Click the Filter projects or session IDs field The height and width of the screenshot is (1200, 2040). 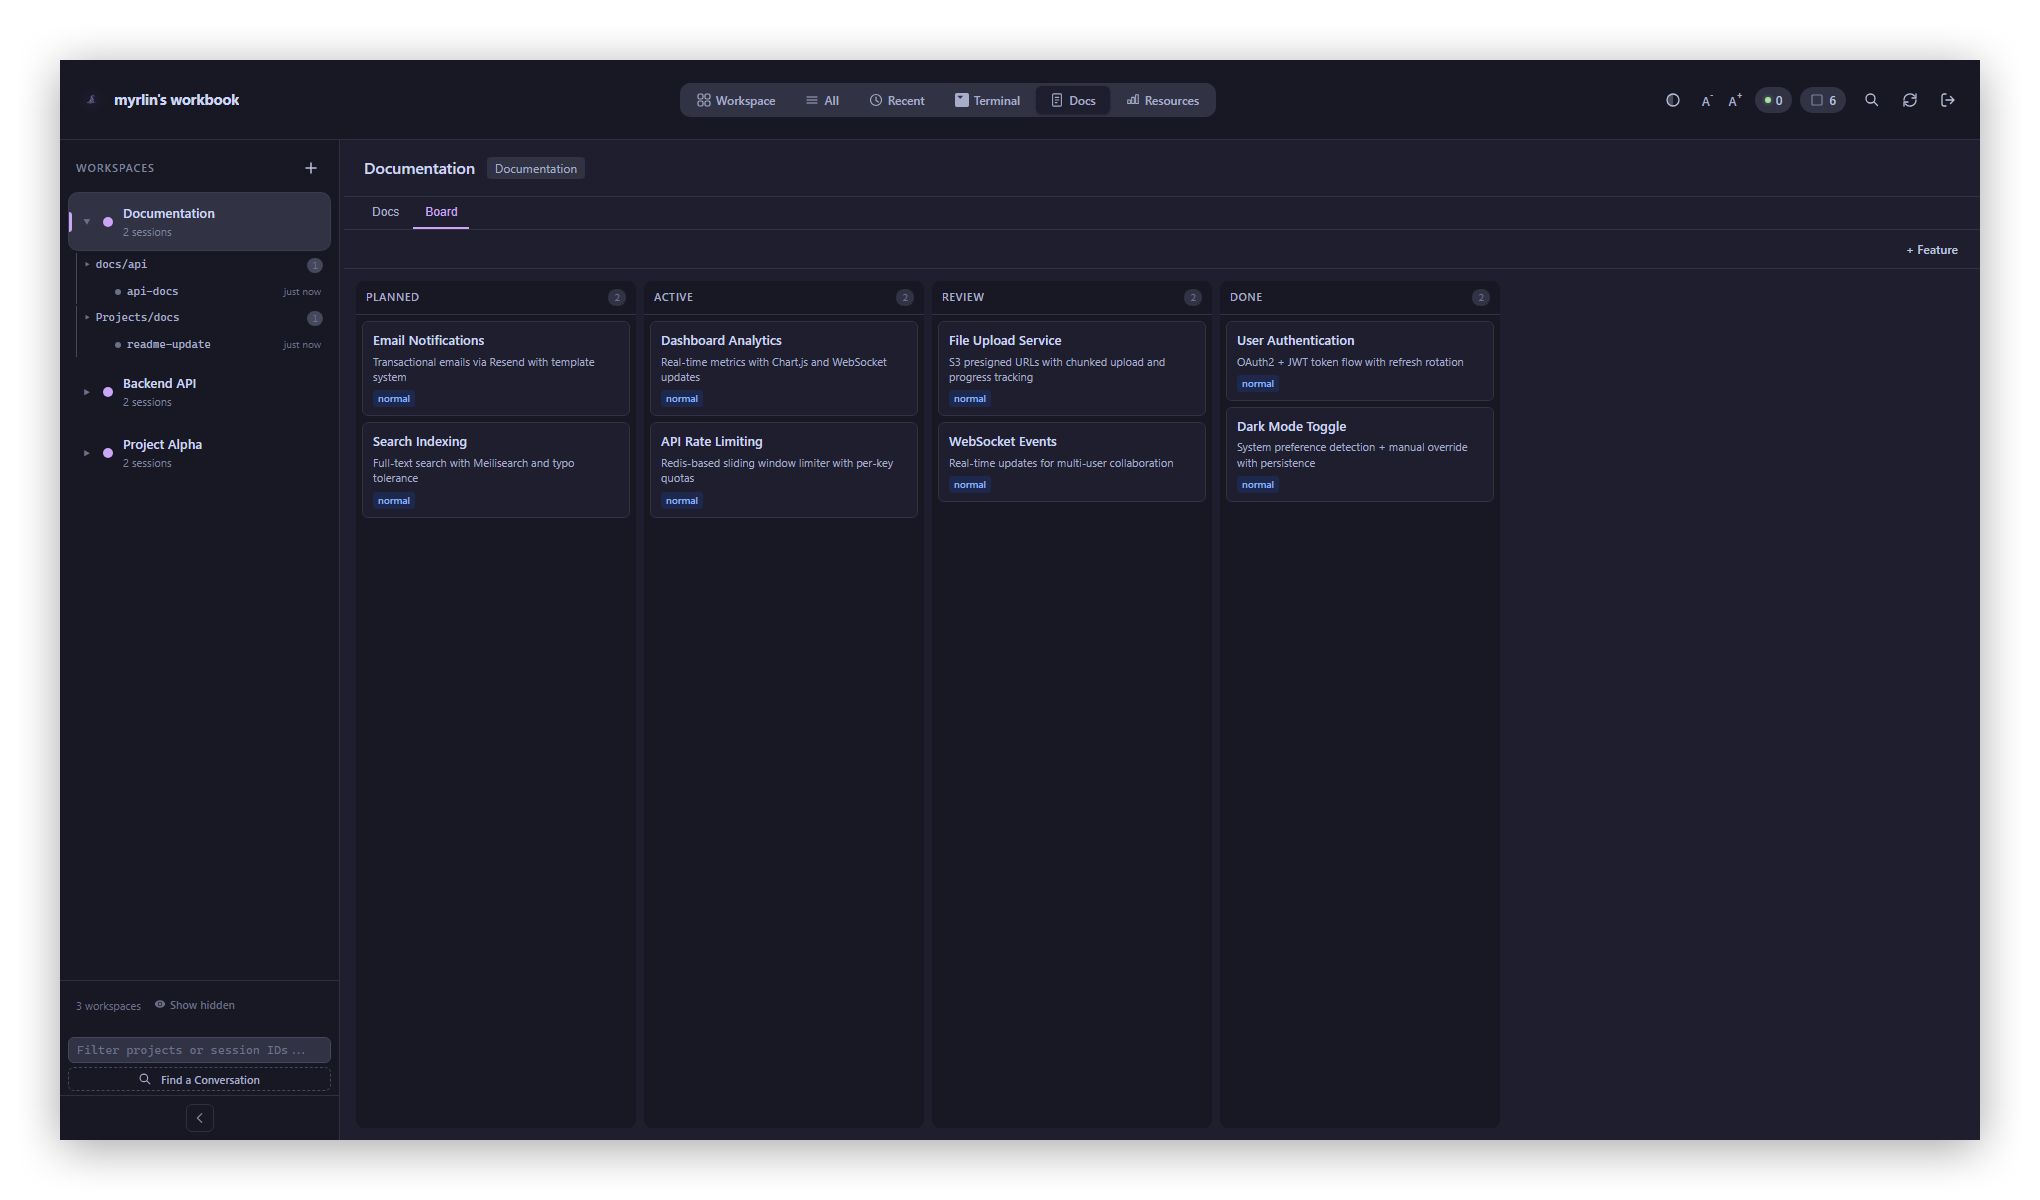point(199,1050)
